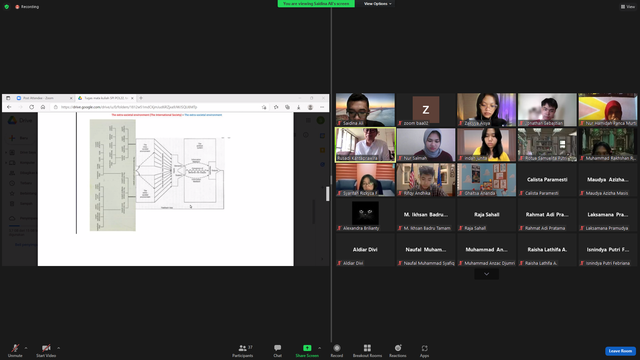Select the Isnindya Putri Febriana name tile

[x=608, y=250]
